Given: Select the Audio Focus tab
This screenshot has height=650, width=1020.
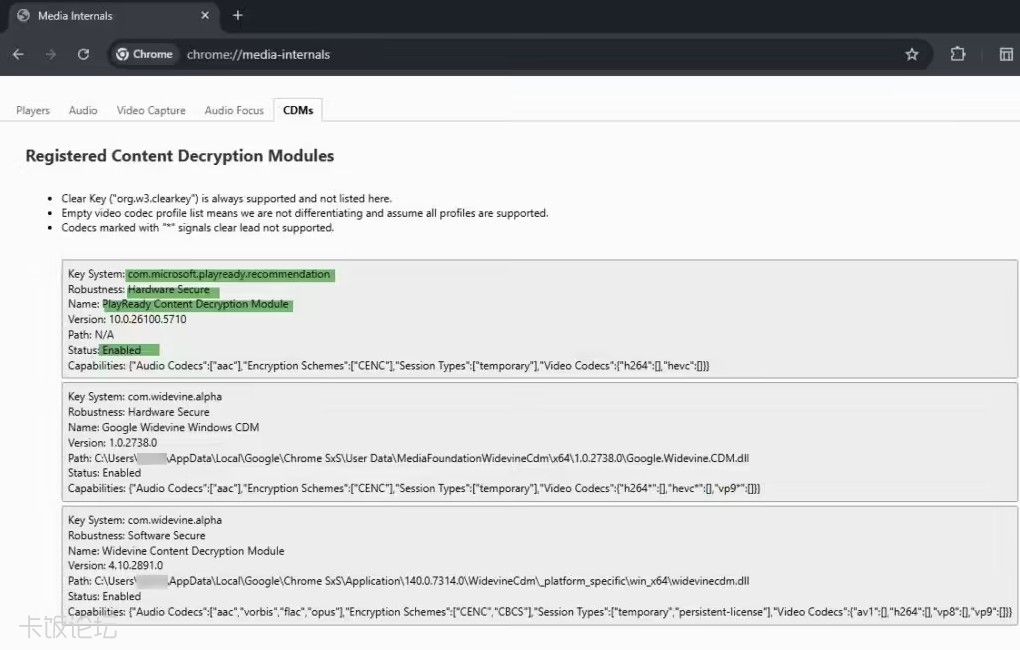Looking at the screenshot, I should pos(234,110).
